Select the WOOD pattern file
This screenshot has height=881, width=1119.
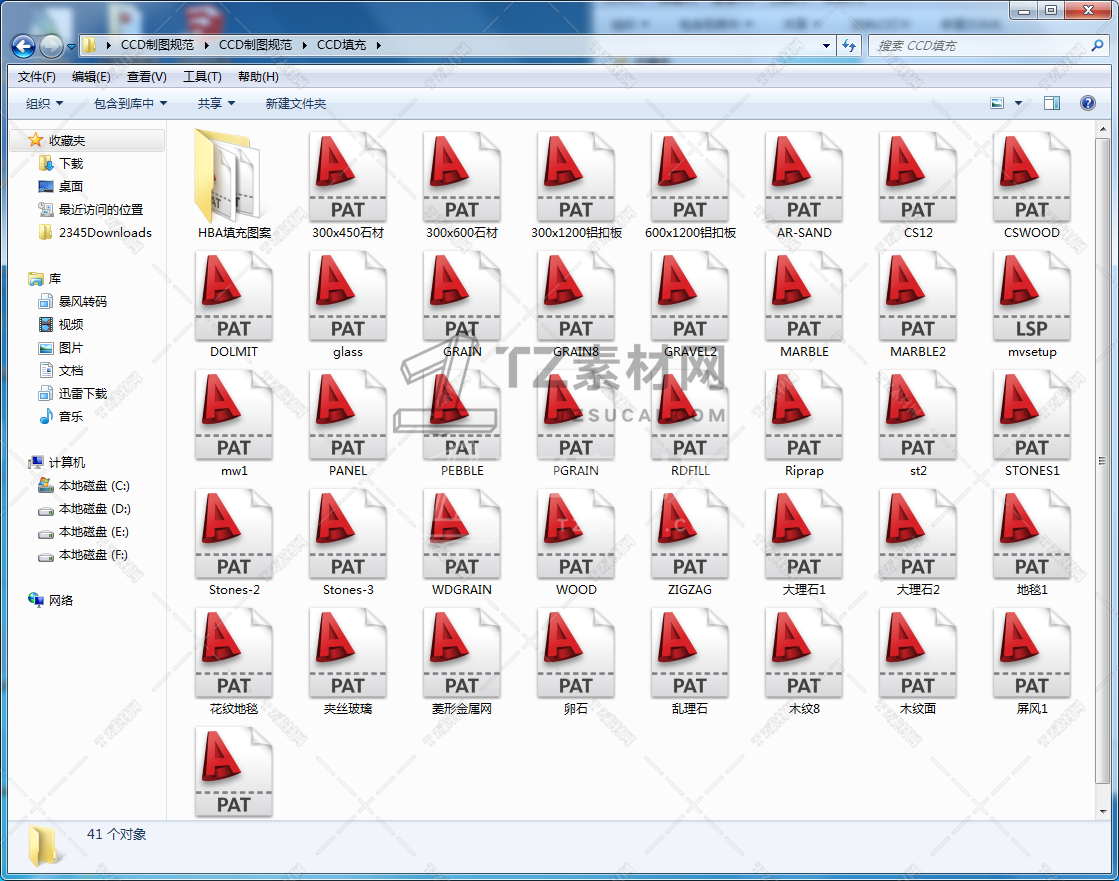click(576, 542)
